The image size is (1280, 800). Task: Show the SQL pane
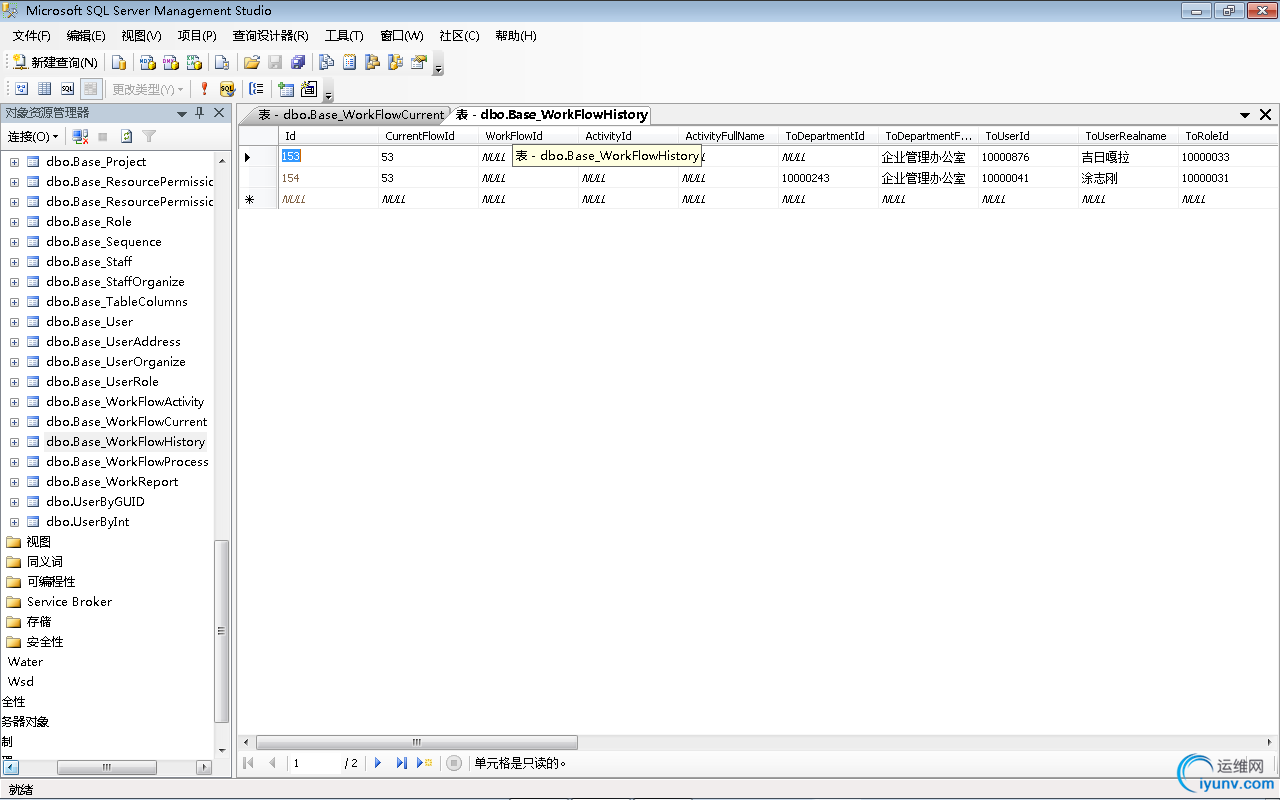tap(67, 89)
